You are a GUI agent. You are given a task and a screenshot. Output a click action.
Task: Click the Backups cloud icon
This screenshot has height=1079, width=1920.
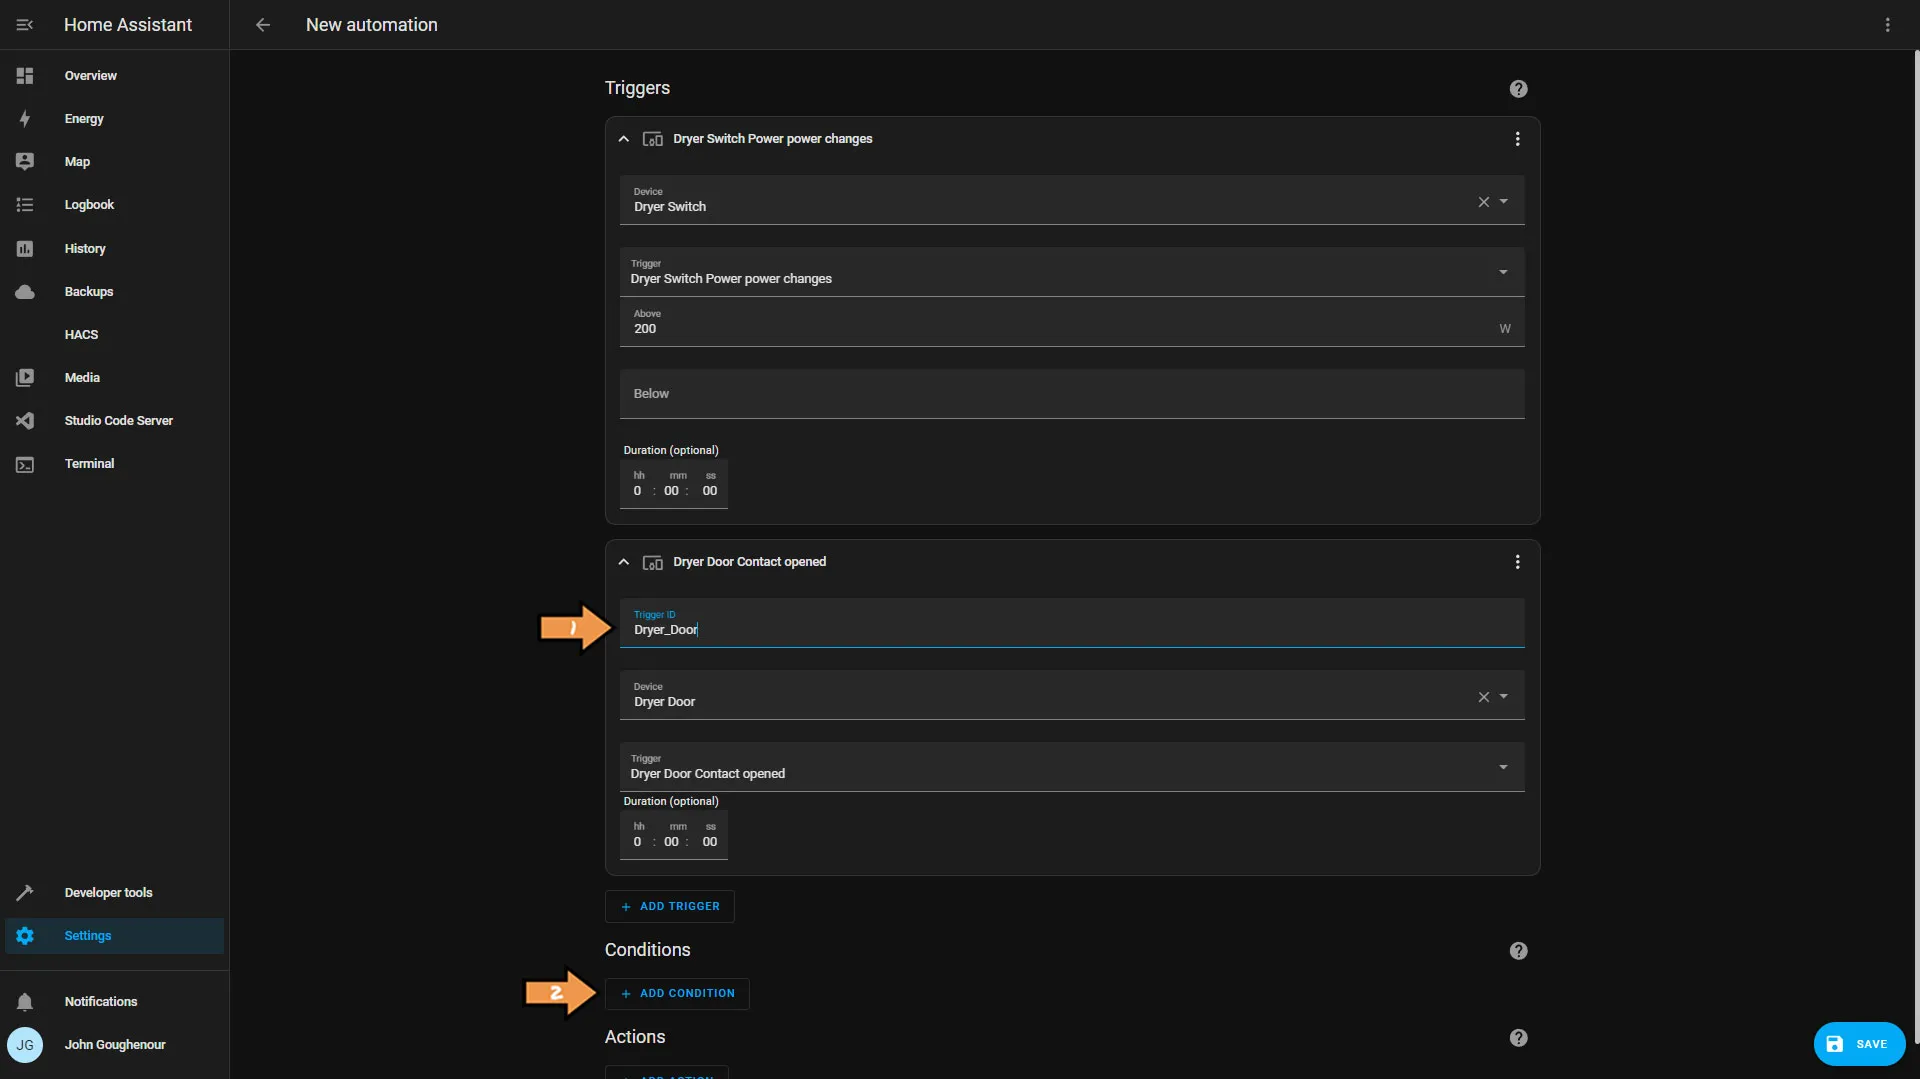point(25,292)
